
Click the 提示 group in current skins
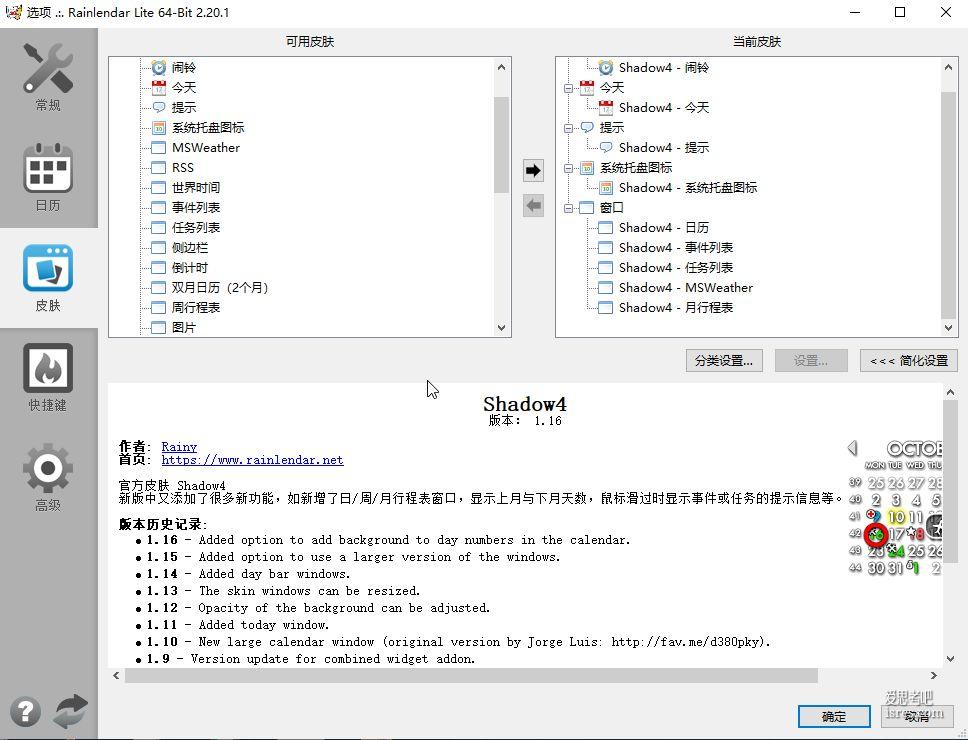coord(611,128)
